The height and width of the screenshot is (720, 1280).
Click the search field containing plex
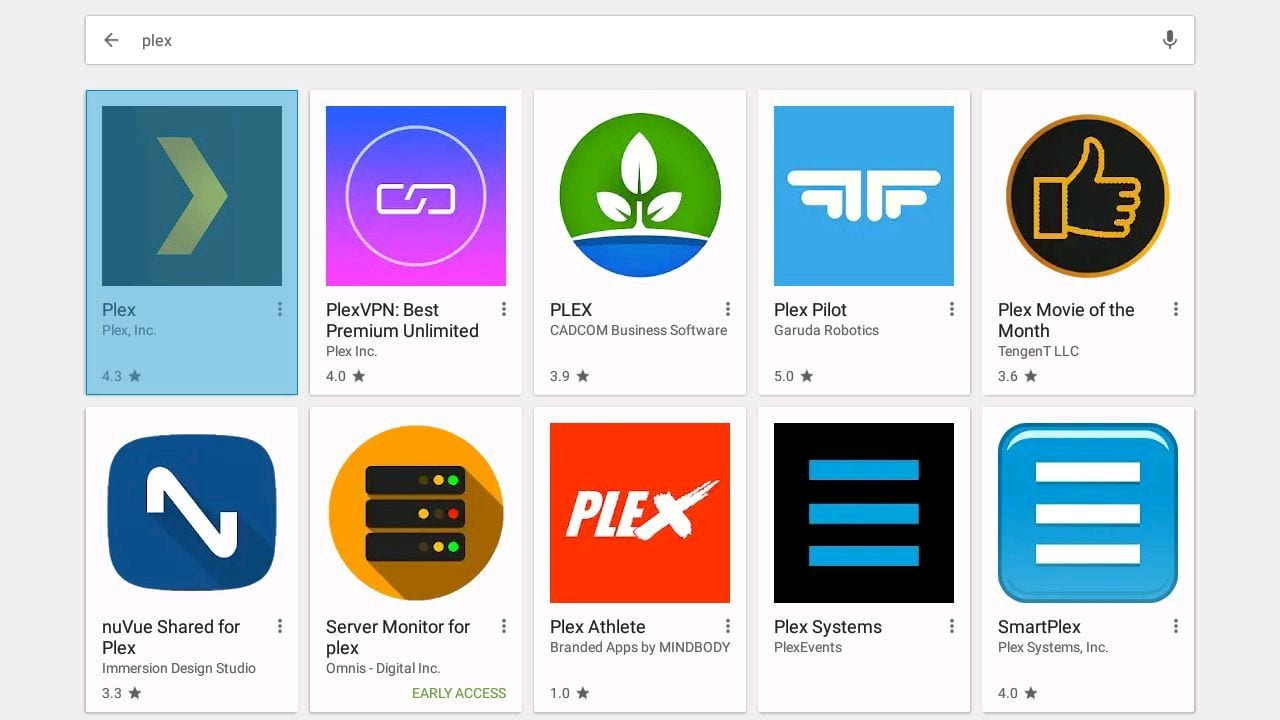640,40
